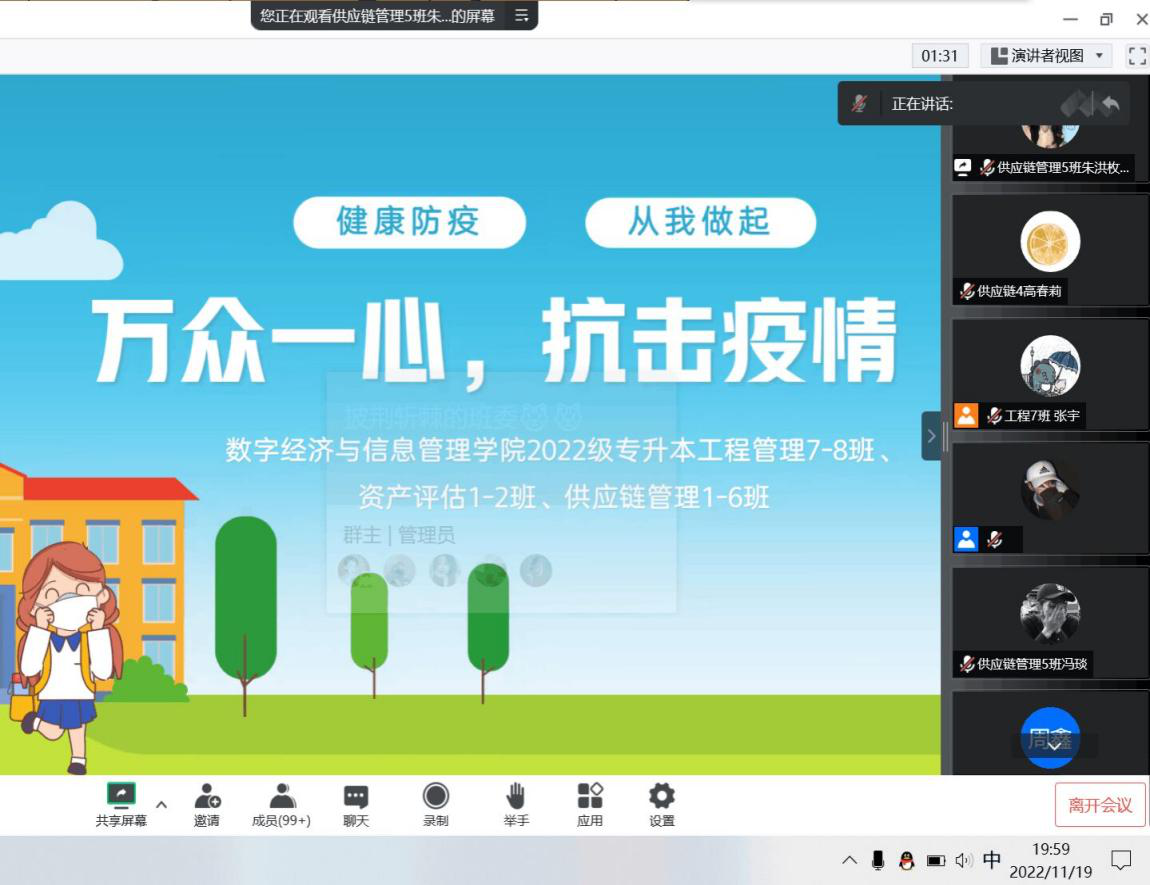Toggle the muted microphone in 正在讲话 bar
Image resolution: width=1150 pixels, height=885 pixels.
(x=859, y=104)
